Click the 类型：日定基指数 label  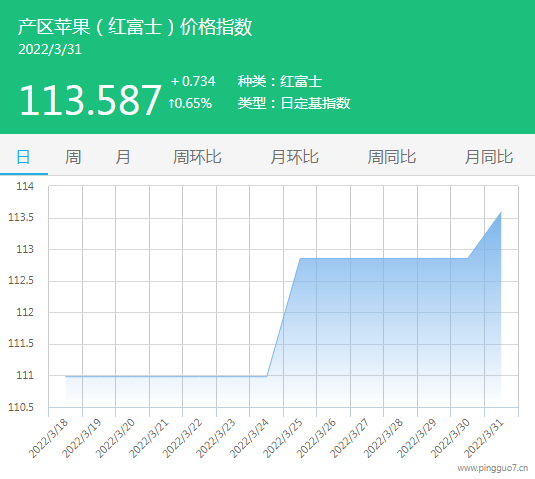pos(294,103)
